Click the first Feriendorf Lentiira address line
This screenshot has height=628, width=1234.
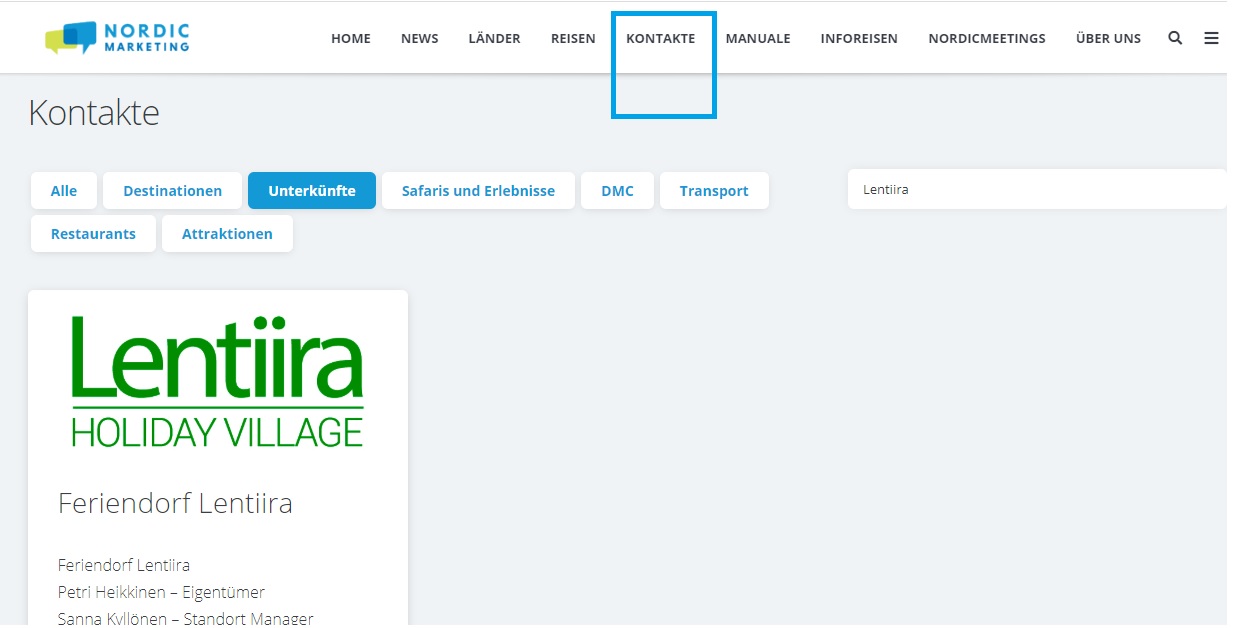tap(124, 565)
